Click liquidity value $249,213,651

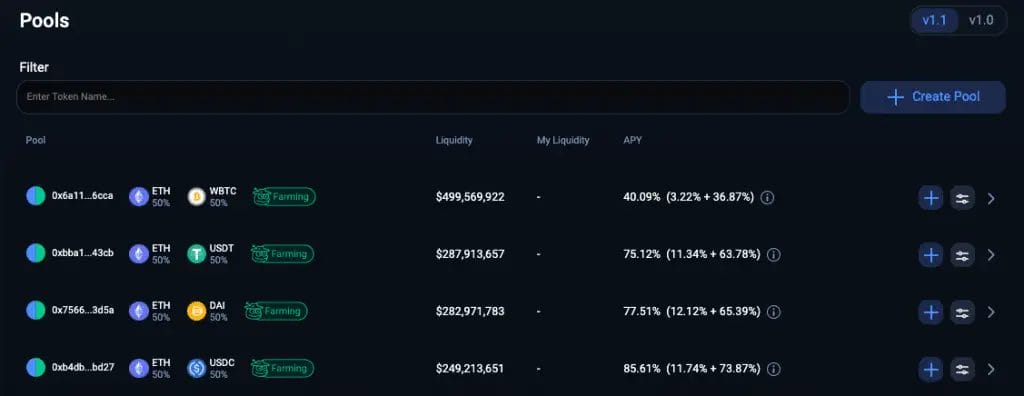point(470,369)
